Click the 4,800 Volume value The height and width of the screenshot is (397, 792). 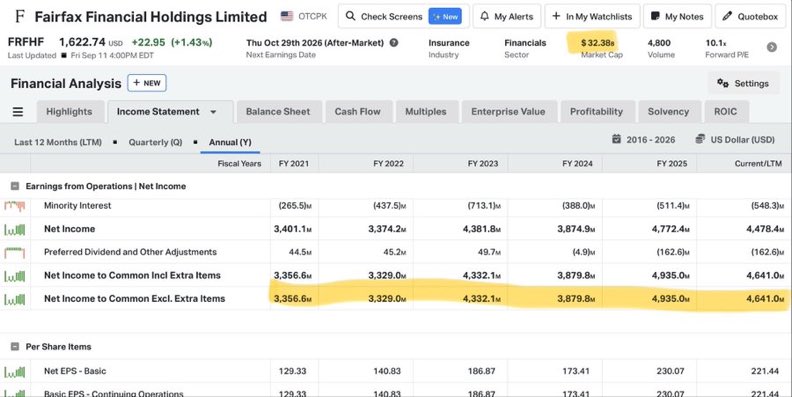click(x=659, y=43)
